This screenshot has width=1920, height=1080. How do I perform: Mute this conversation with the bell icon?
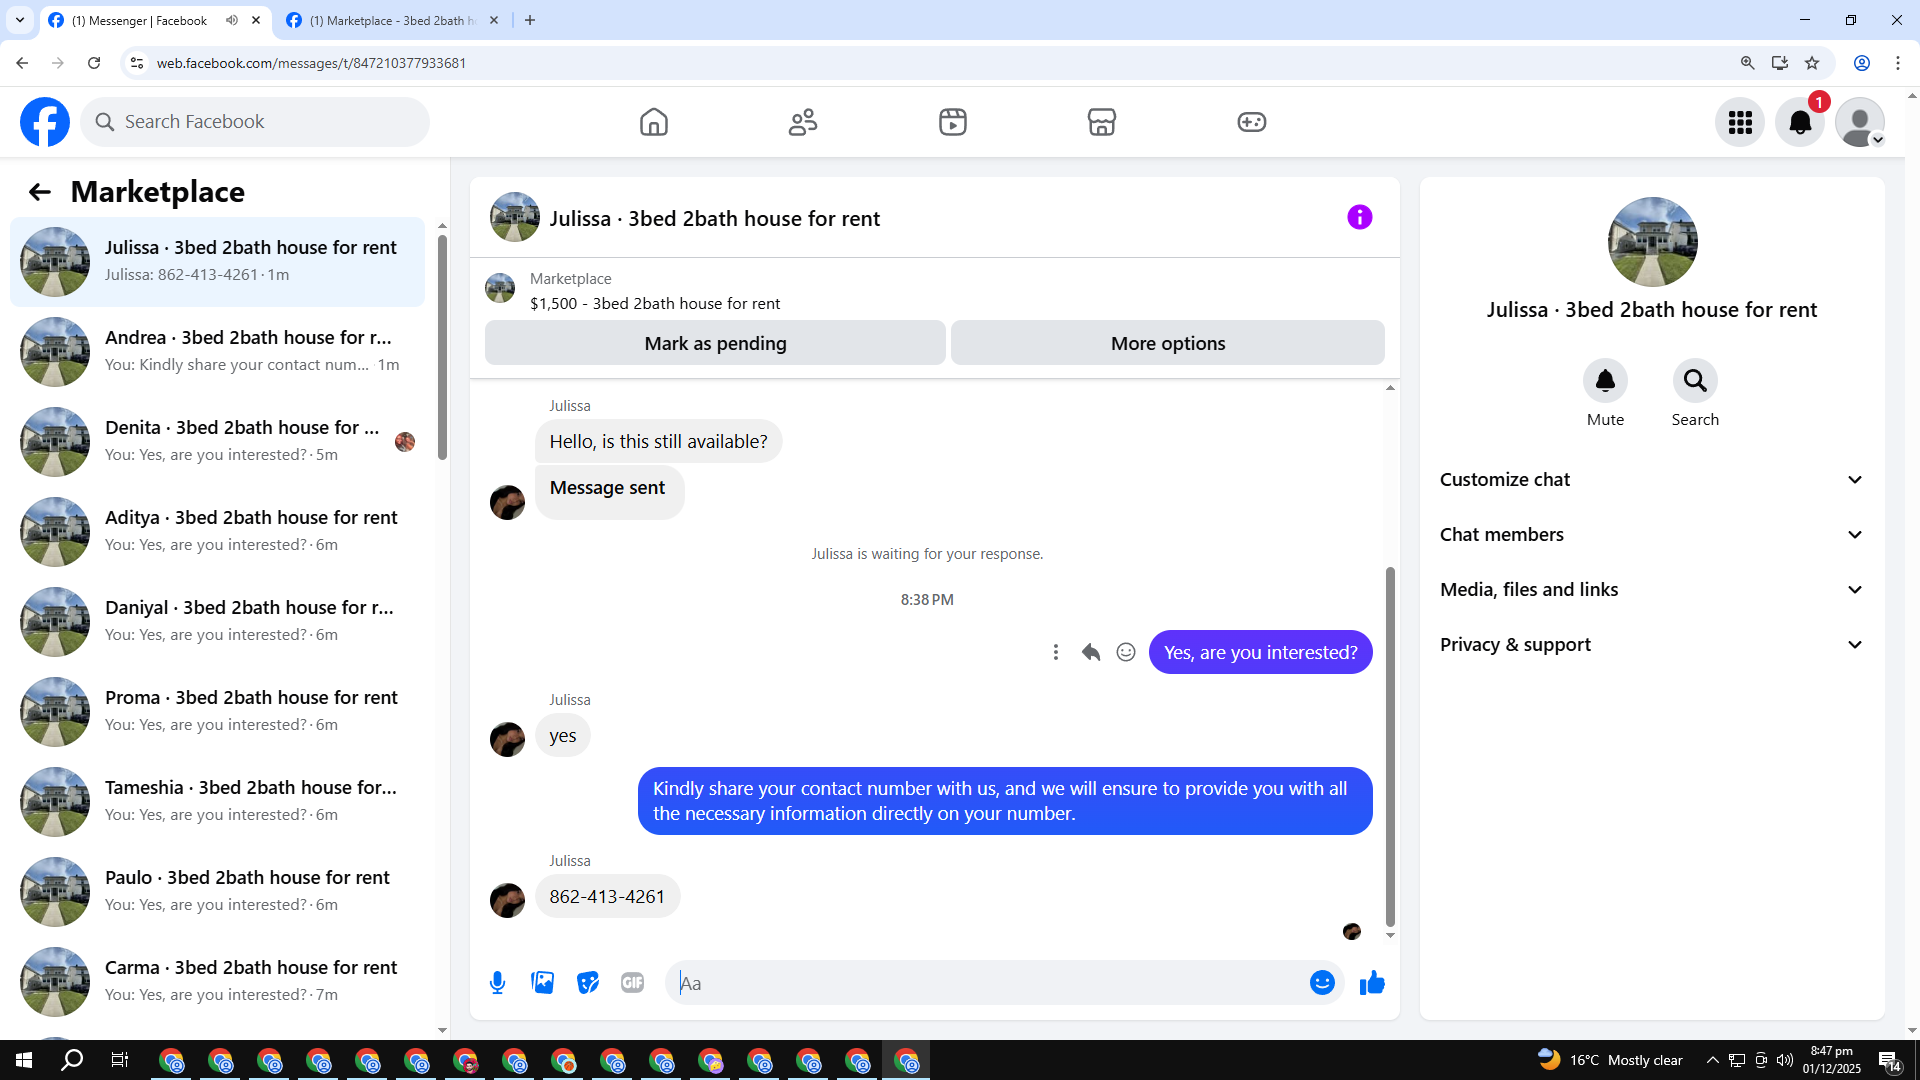1605,381
